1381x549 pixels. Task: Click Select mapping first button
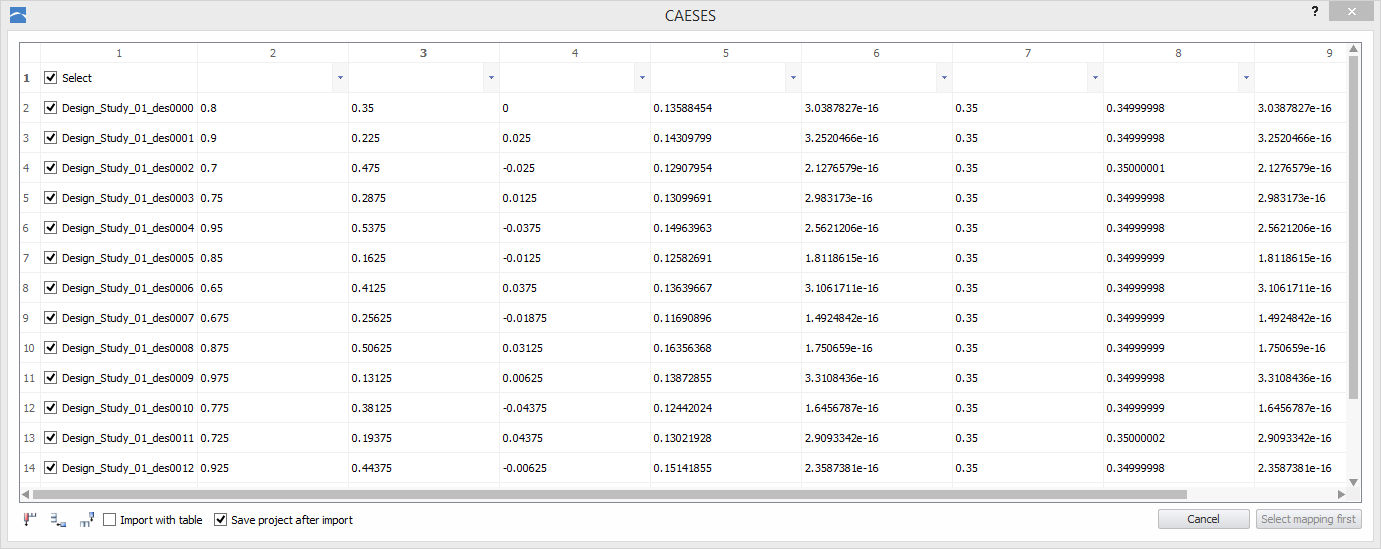pyautogui.click(x=1308, y=519)
